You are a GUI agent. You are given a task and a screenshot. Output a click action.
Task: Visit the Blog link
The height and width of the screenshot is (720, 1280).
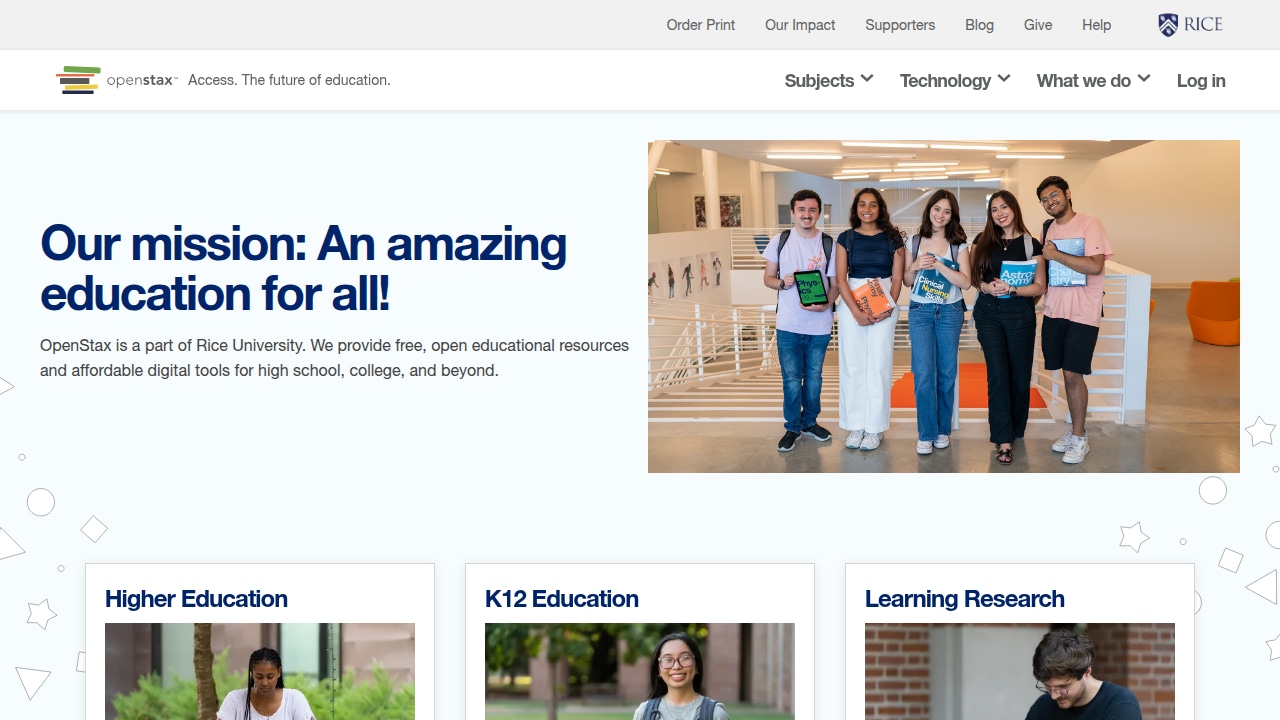979,25
